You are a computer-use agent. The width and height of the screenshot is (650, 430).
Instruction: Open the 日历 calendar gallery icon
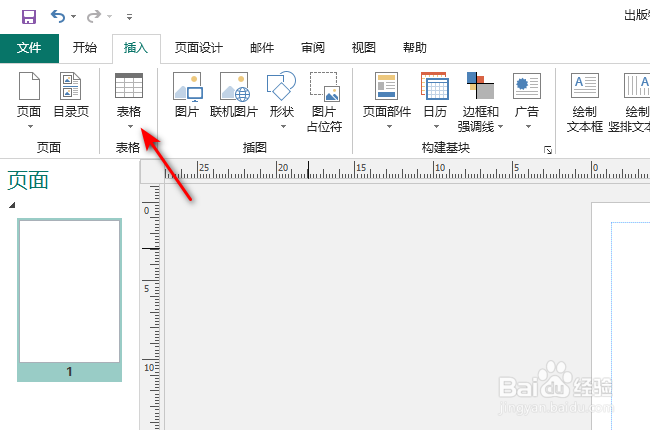point(435,86)
